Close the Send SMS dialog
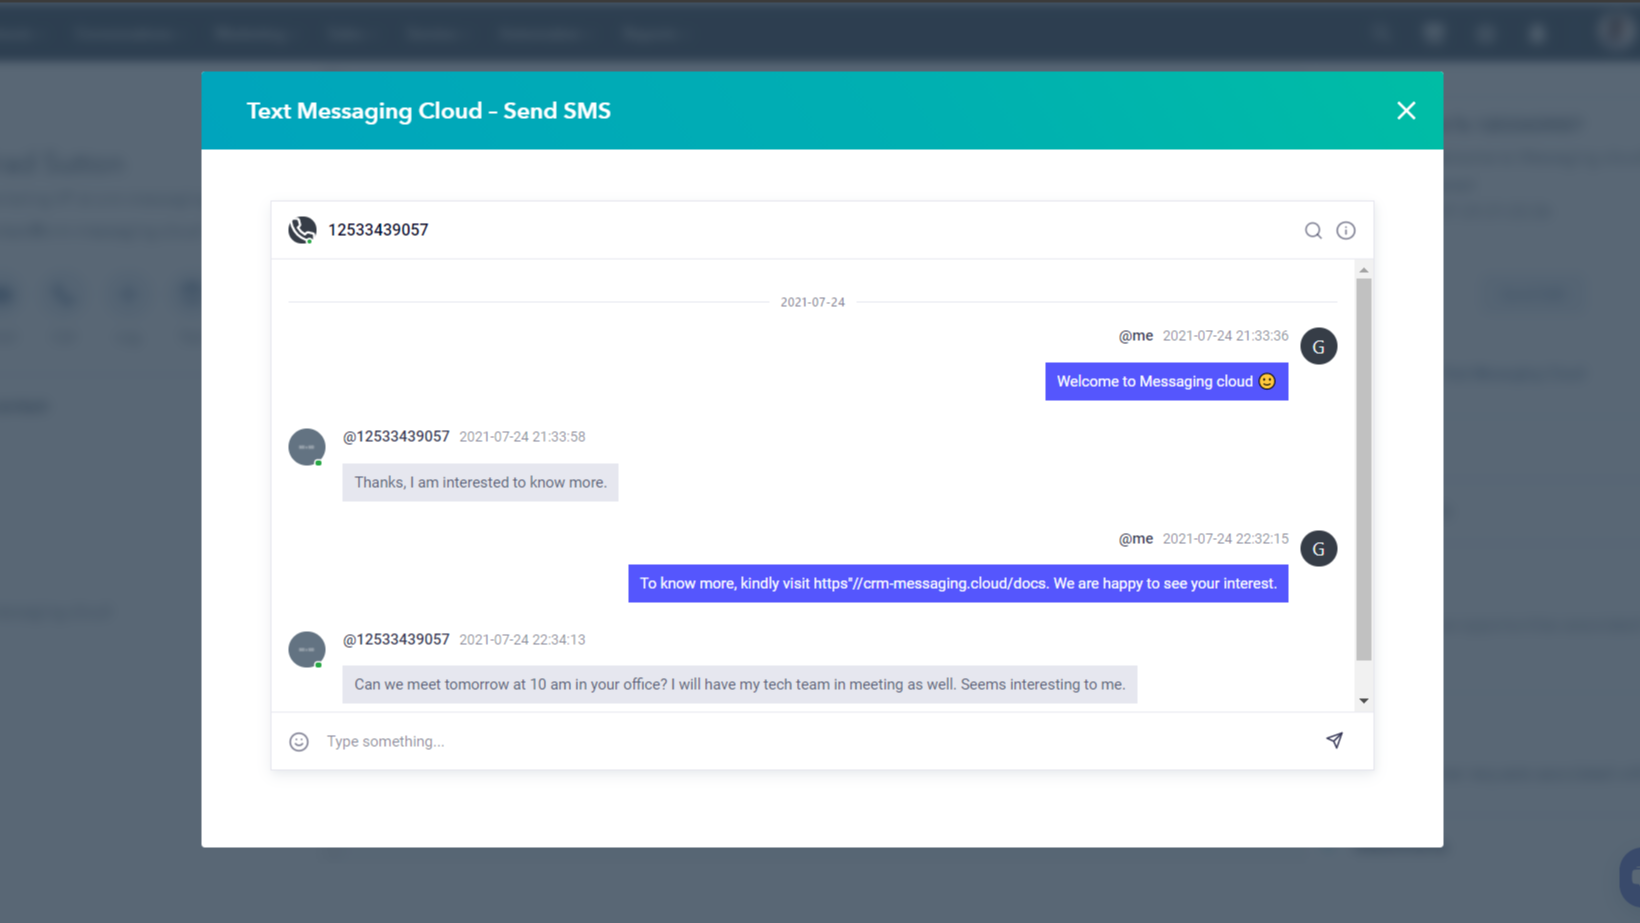This screenshot has height=923, width=1640. 1405,111
